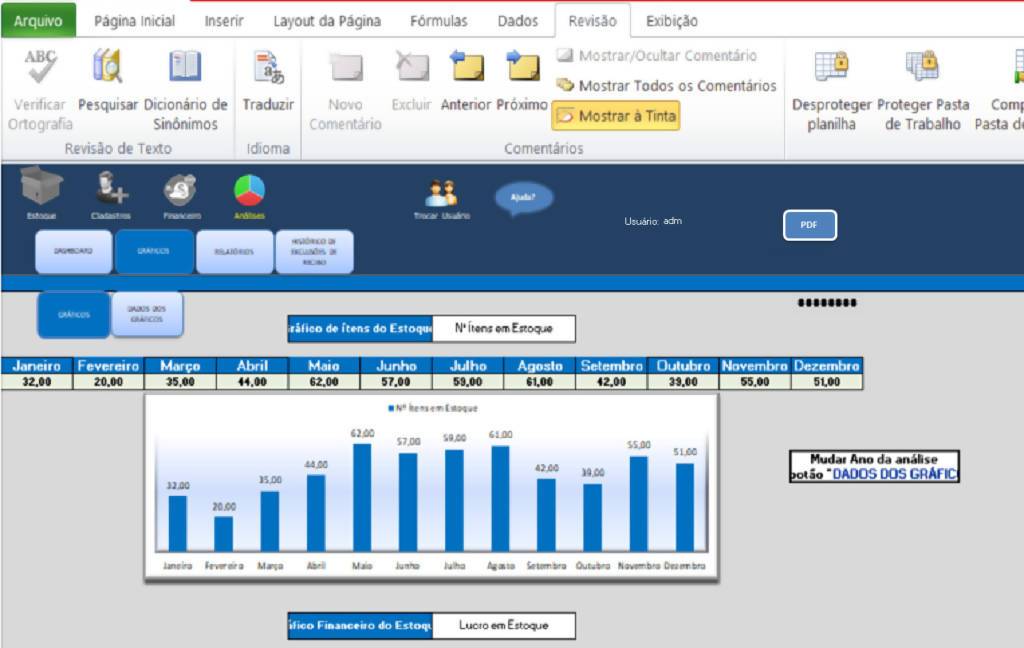The image size is (1024, 648).
Task: Click Proteger Pasta de Trabalho
Action: click(x=922, y=90)
